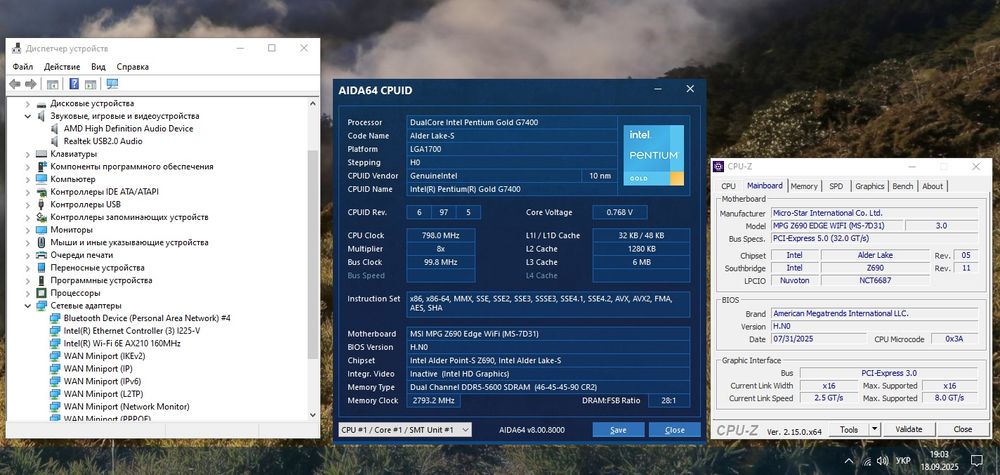Open AIDA64 CPU #1 / Core #1 dropdown

(405, 430)
